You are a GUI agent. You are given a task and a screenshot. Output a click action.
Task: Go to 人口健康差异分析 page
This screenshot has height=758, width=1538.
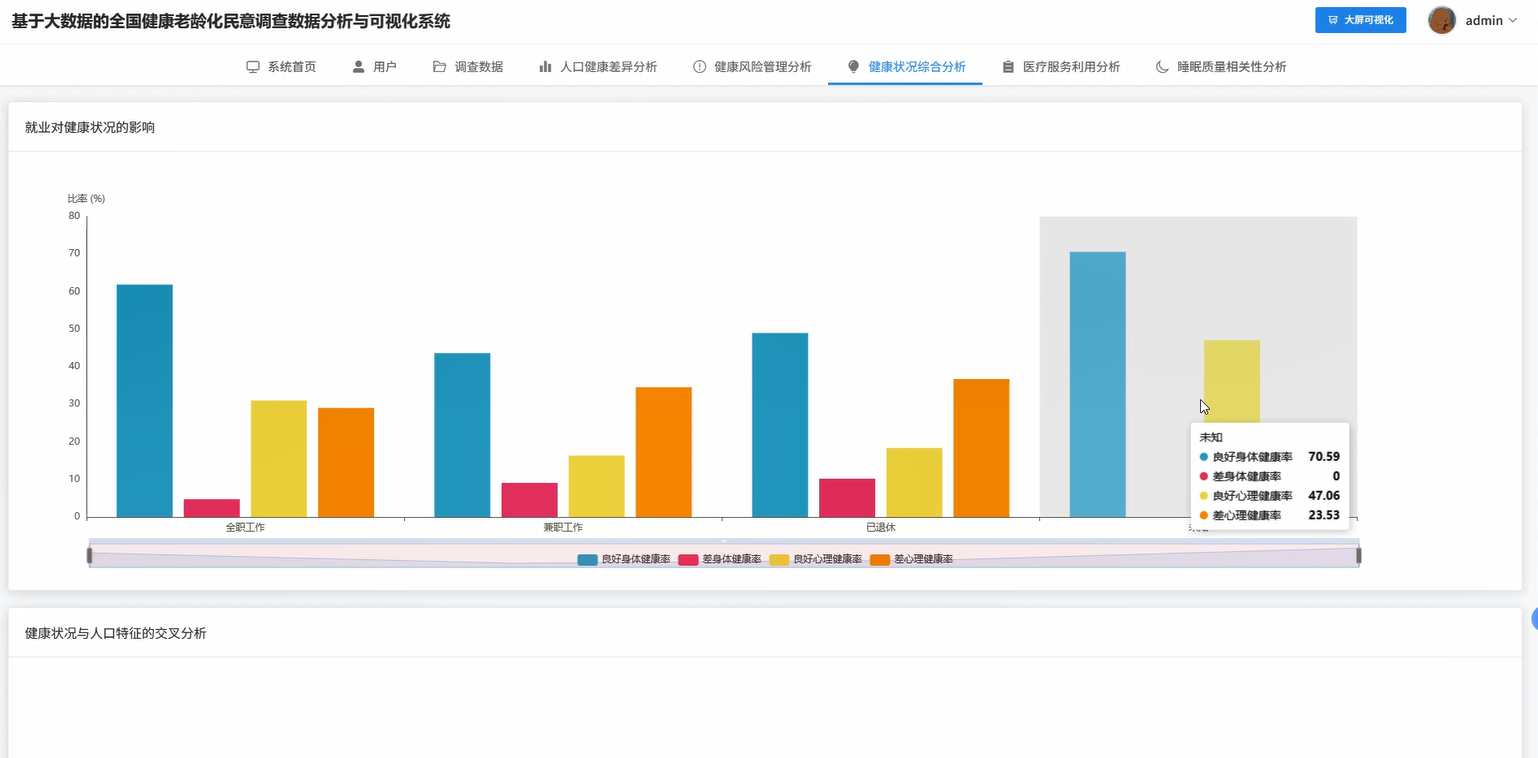(597, 67)
